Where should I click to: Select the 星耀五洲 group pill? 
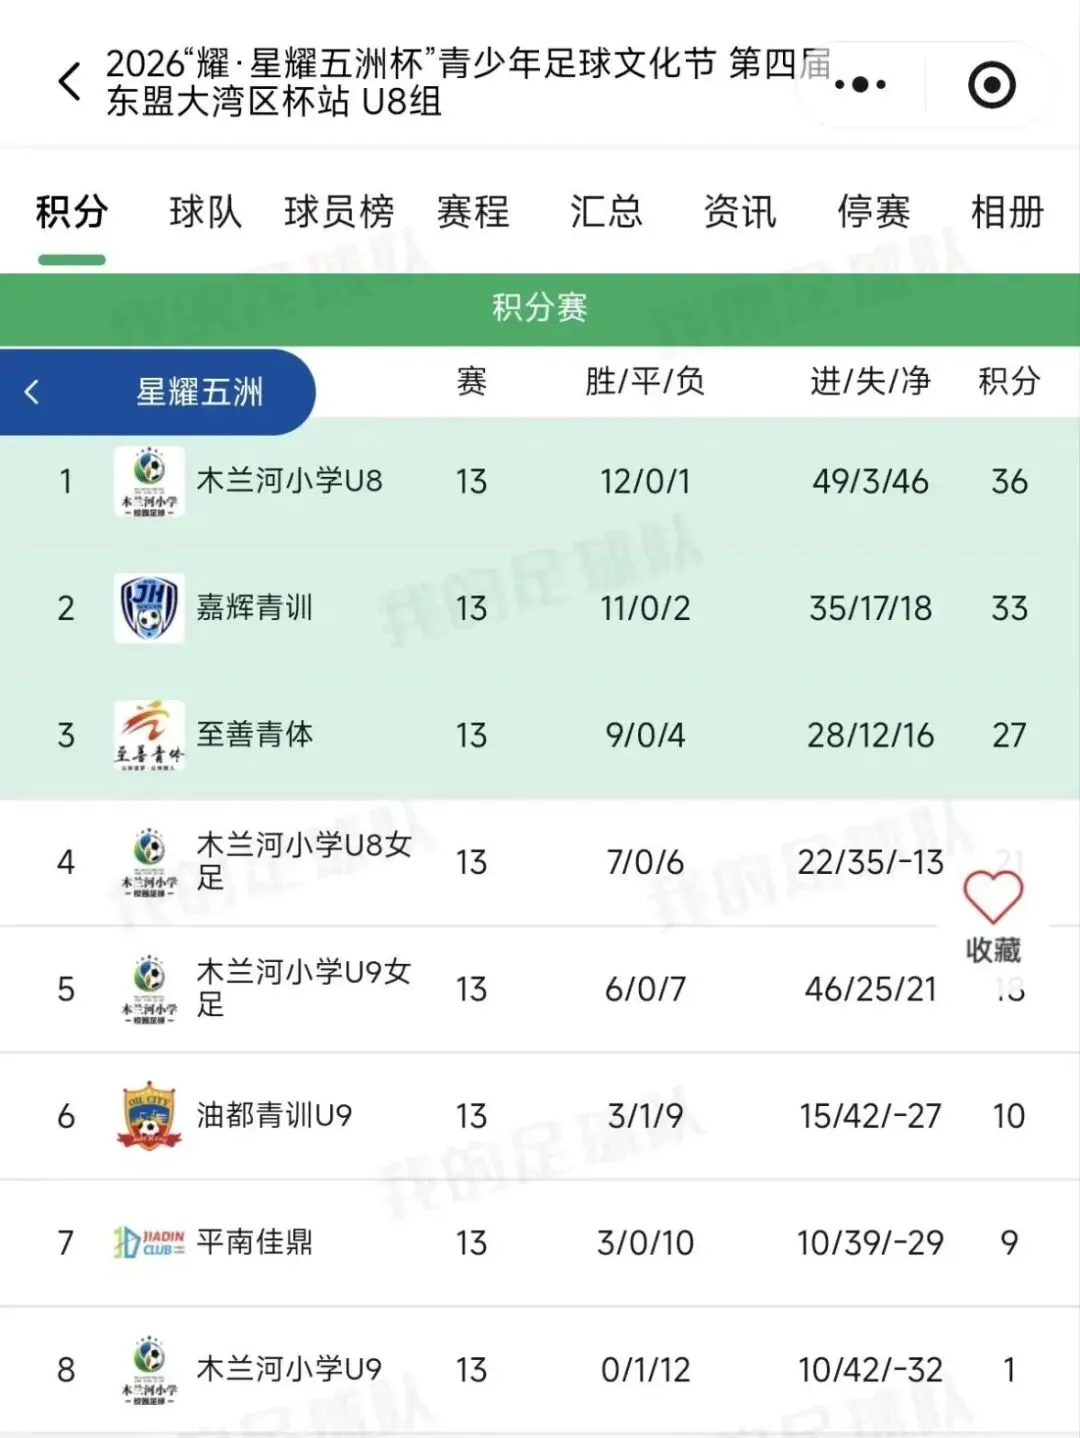(157, 392)
